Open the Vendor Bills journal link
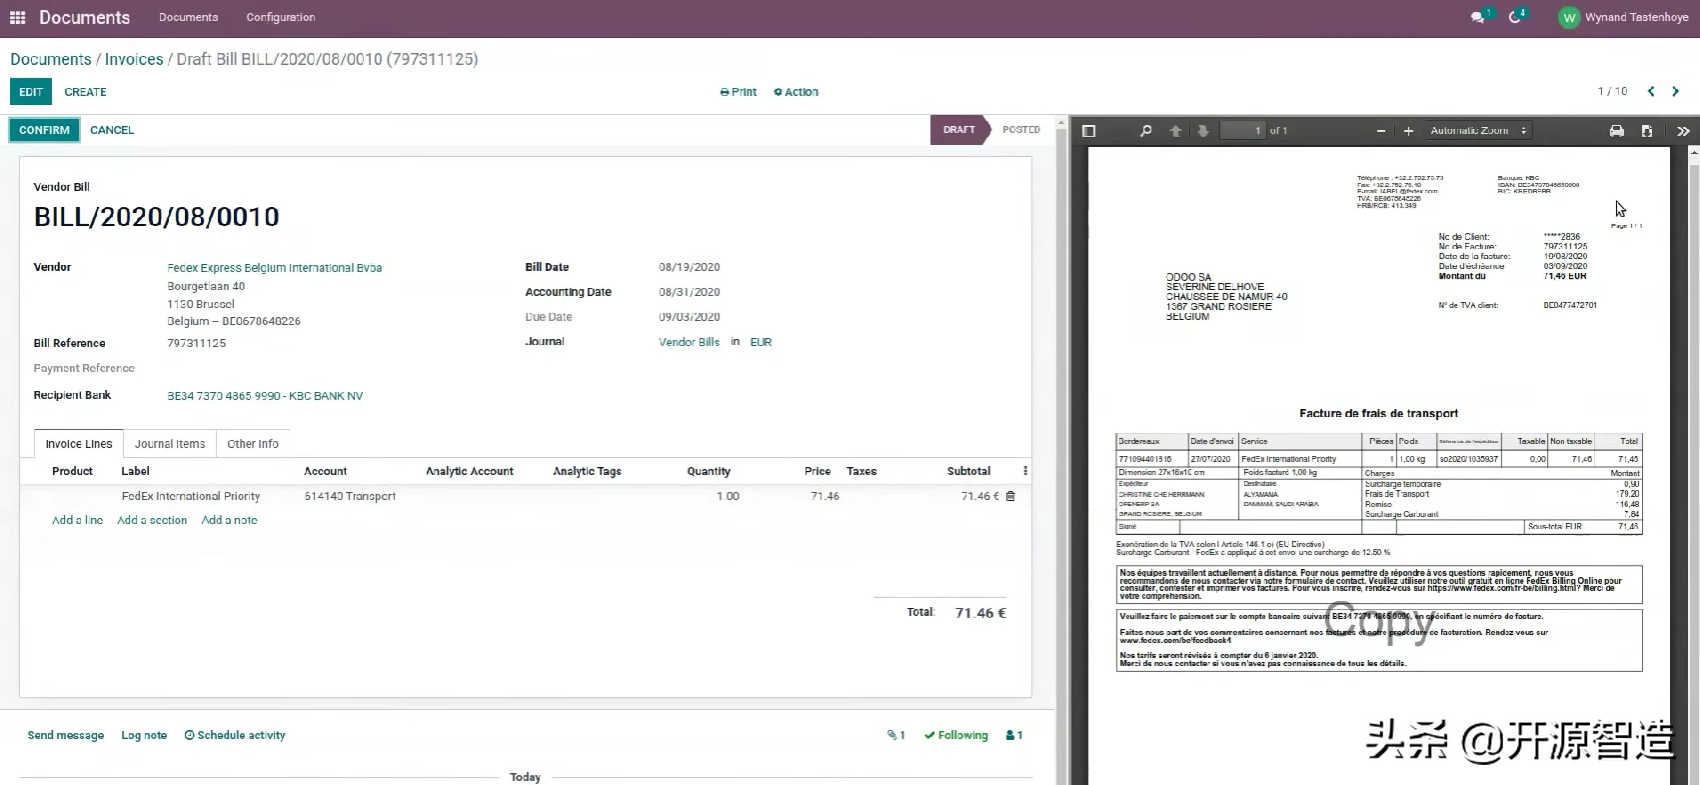This screenshot has width=1700, height=785. 689,342
